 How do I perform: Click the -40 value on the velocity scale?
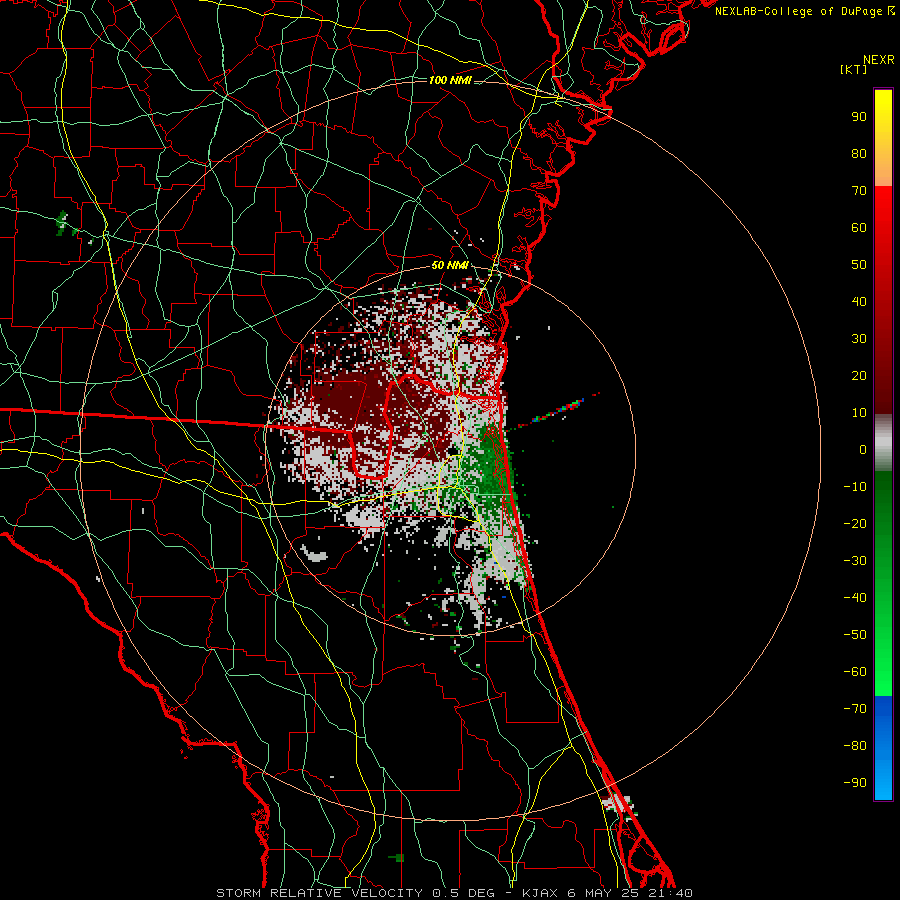pyautogui.click(x=855, y=598)
